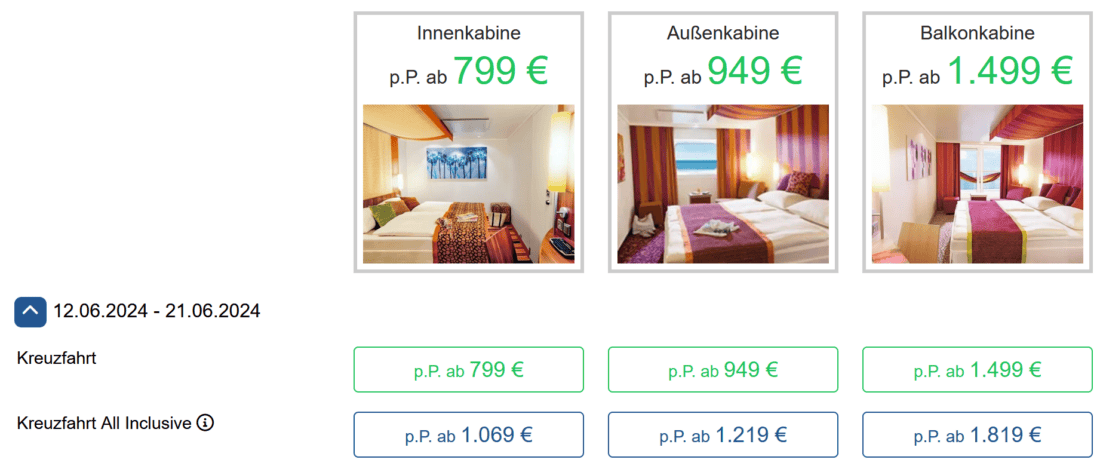Click the Außenkabine card title
The image size is (1100, 472).
click(723, 34)
